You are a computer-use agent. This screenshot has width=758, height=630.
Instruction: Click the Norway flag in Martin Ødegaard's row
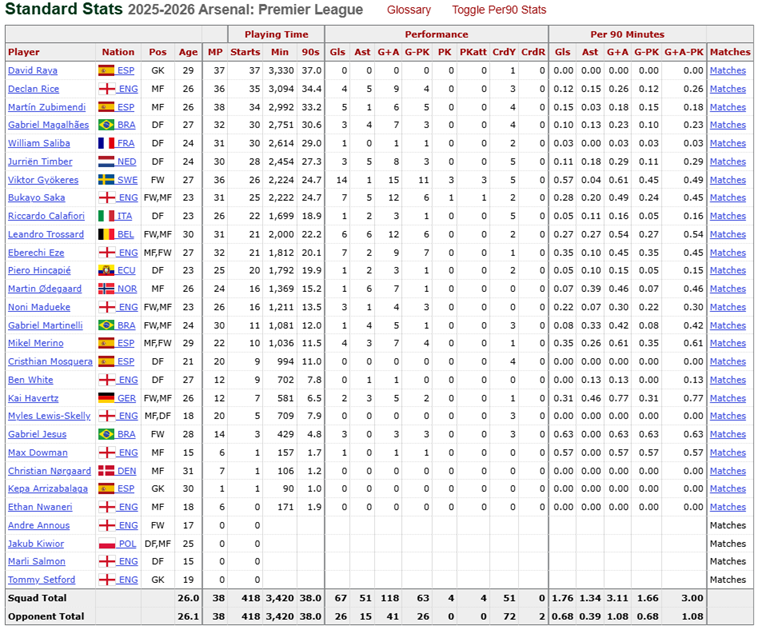tap(106, 289)
